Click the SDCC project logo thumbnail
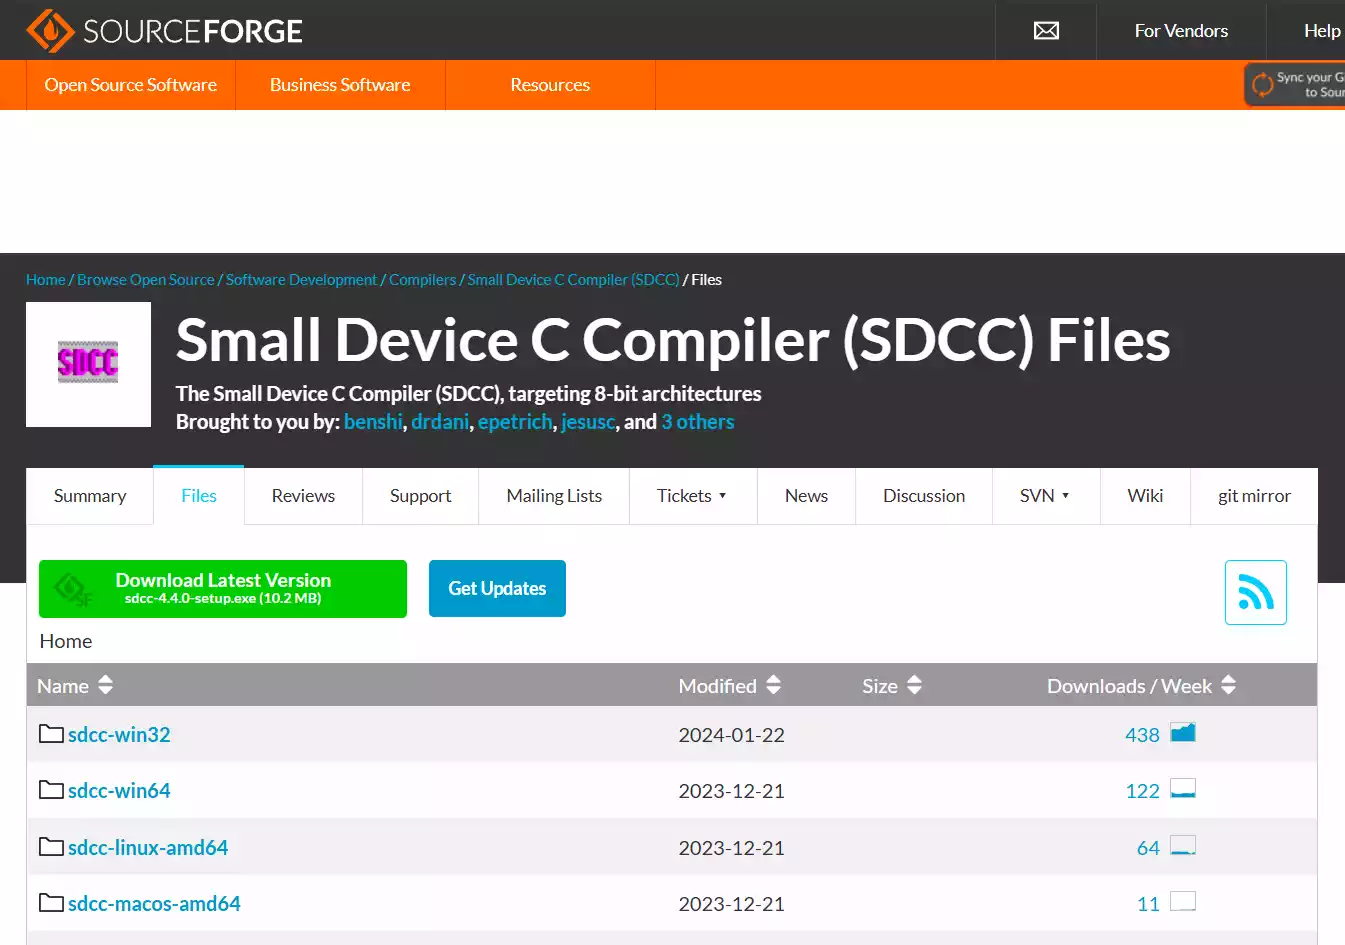Screen dimensions: 1345x945 point(88,364)
